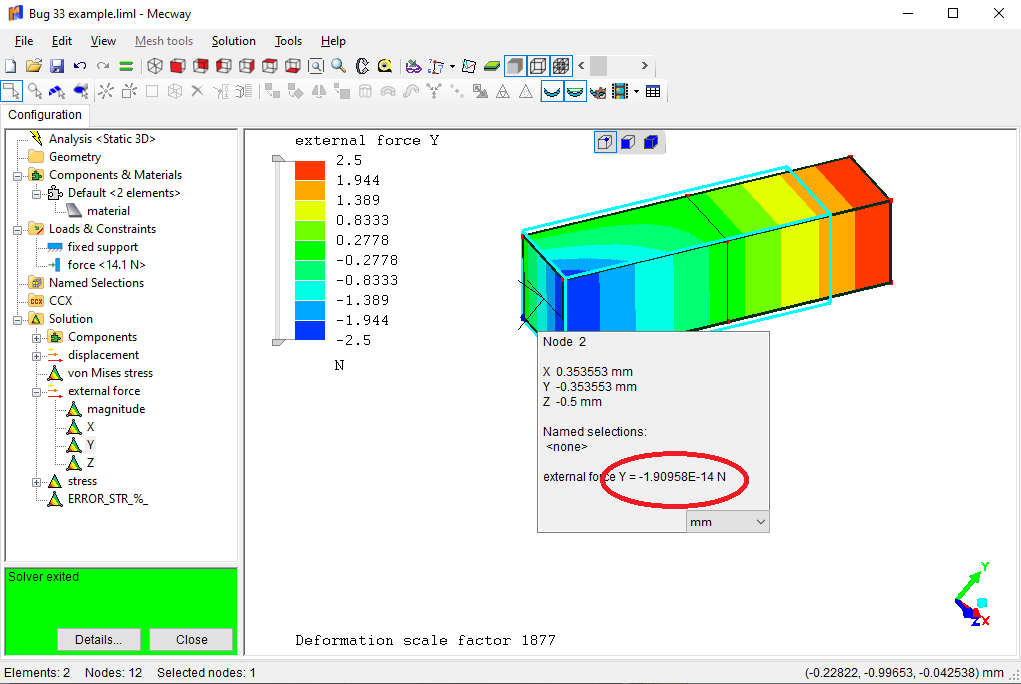The width and height of the screenshot is (1021, 684).
Task: Select the front-face red cube view icon
Action: click(178, 66)
